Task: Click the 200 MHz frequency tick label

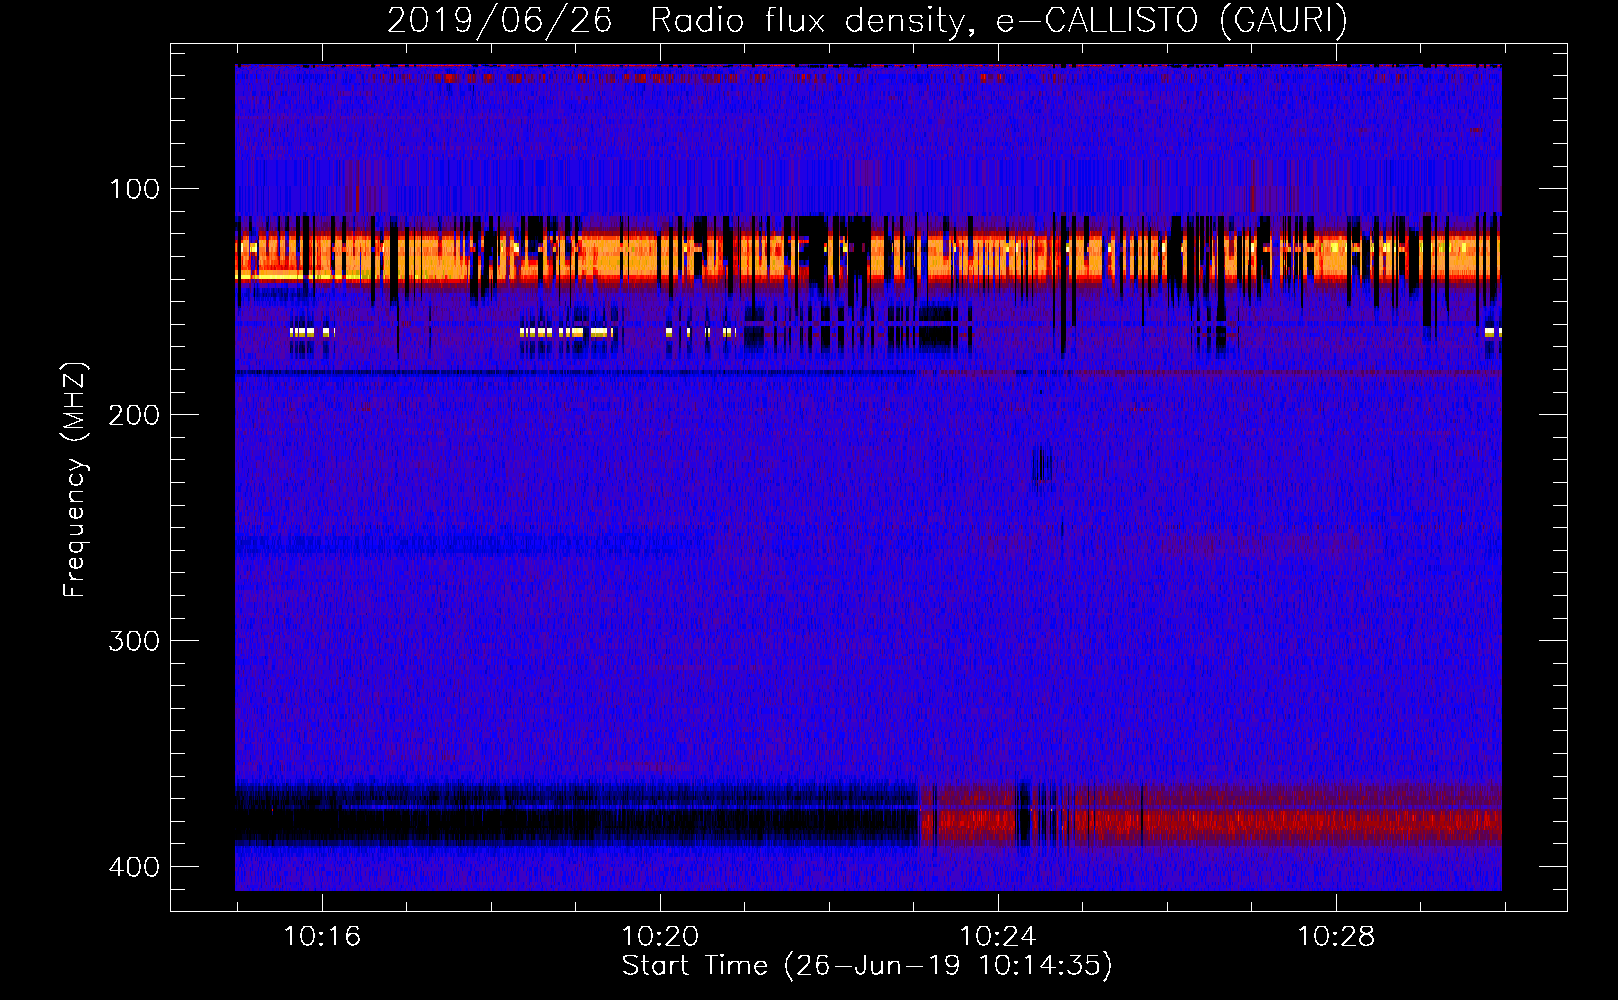Action: click(x=134, y=415)
